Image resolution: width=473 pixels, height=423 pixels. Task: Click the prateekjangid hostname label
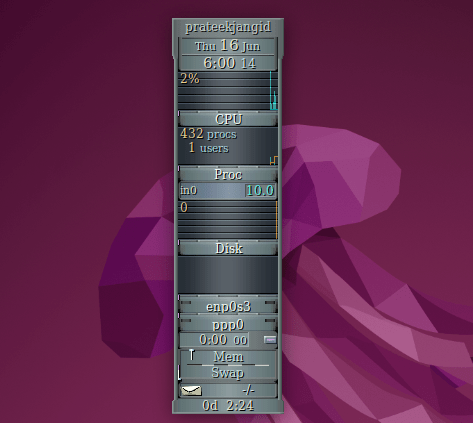point(228,27)
